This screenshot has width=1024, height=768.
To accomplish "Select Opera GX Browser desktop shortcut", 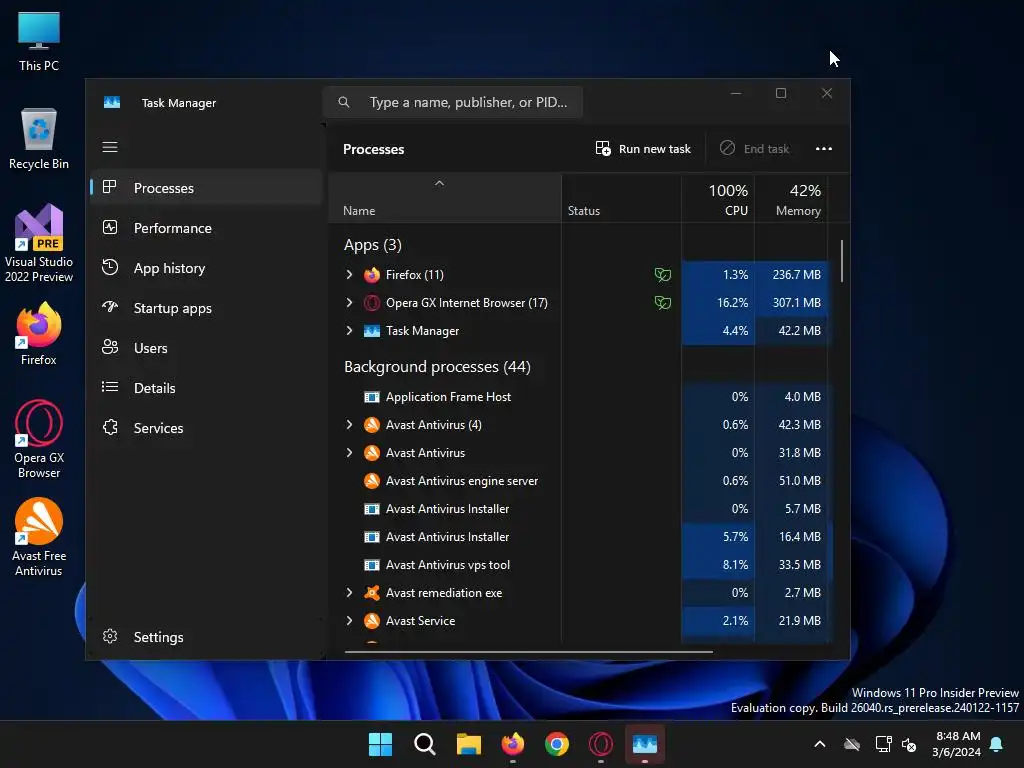I will (39, 439).
